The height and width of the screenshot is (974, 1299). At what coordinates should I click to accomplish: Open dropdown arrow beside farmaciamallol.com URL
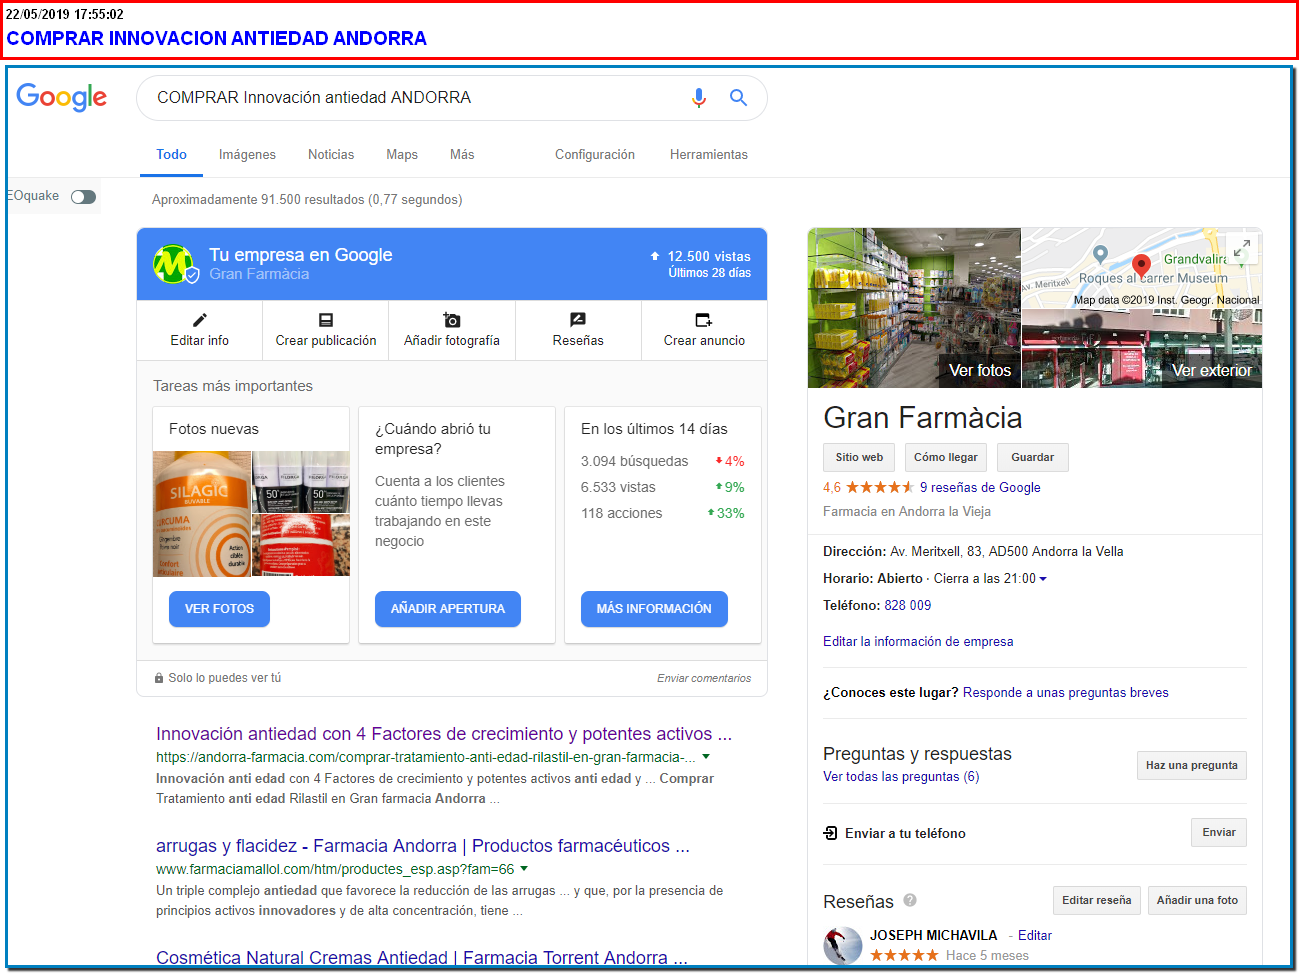pos(524,869)
